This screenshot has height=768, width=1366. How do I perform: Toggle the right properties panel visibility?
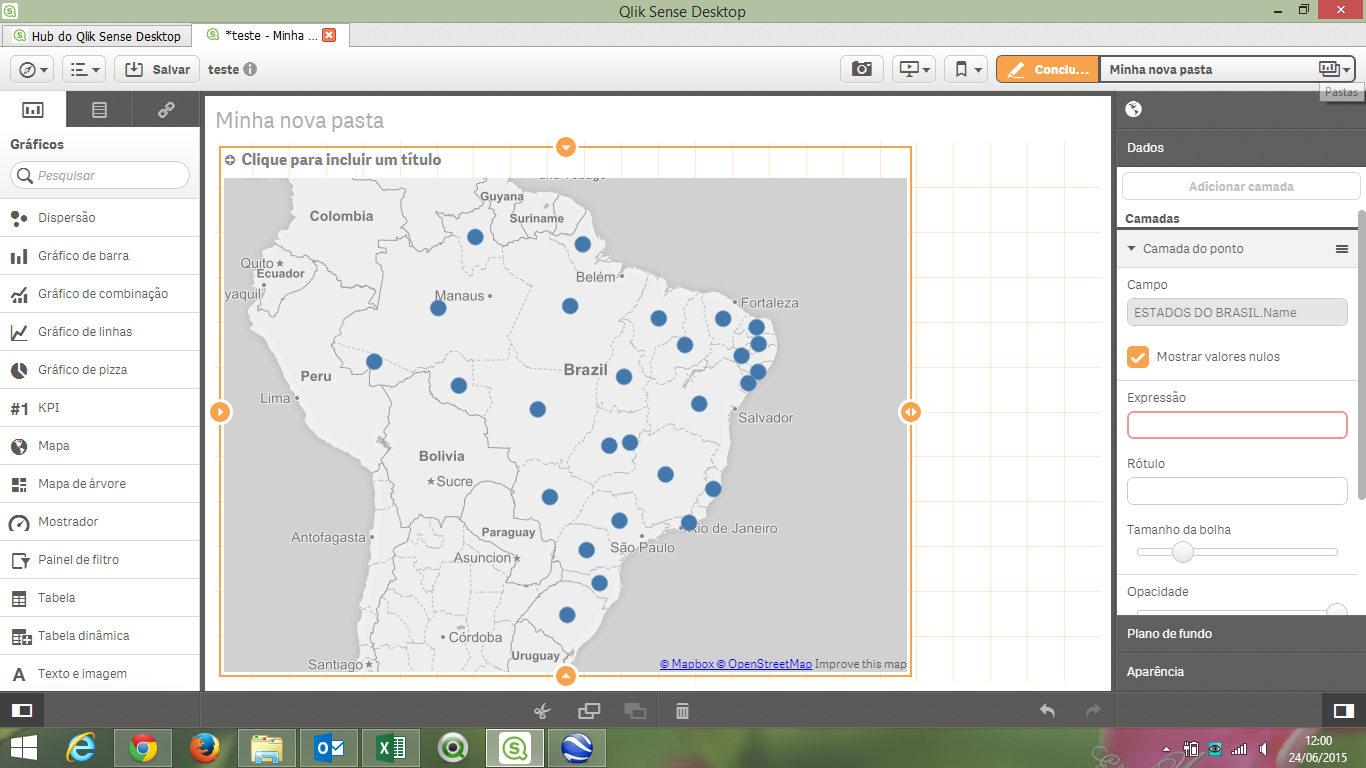[1343, 711]
